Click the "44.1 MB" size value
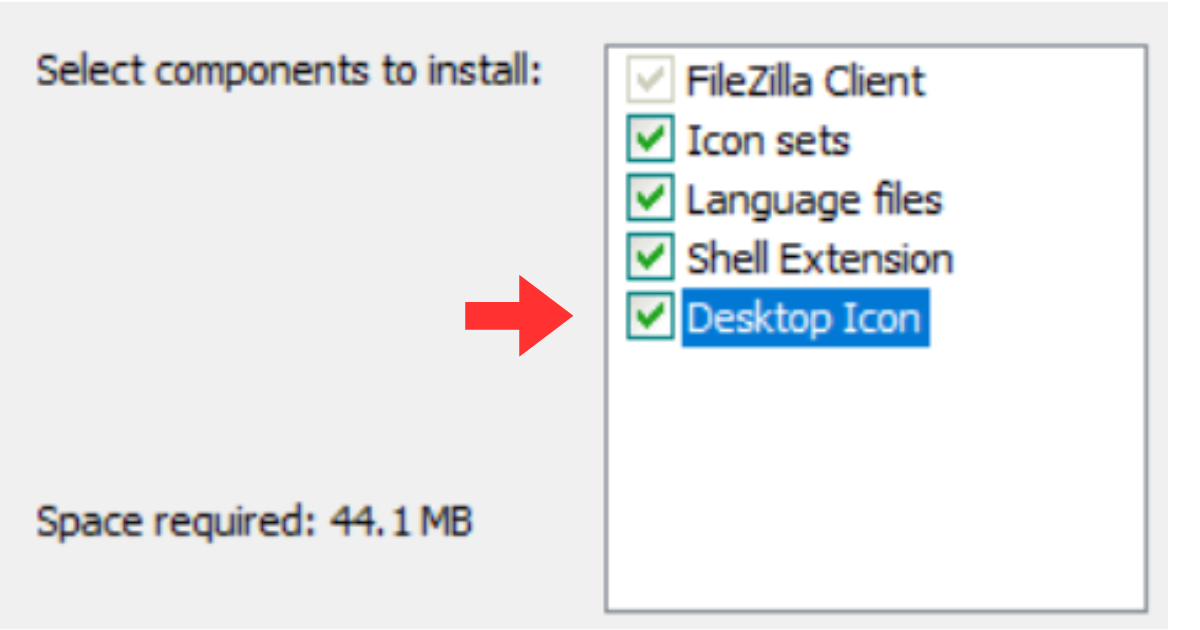1200x630 pixels. [x=402, y=522]
